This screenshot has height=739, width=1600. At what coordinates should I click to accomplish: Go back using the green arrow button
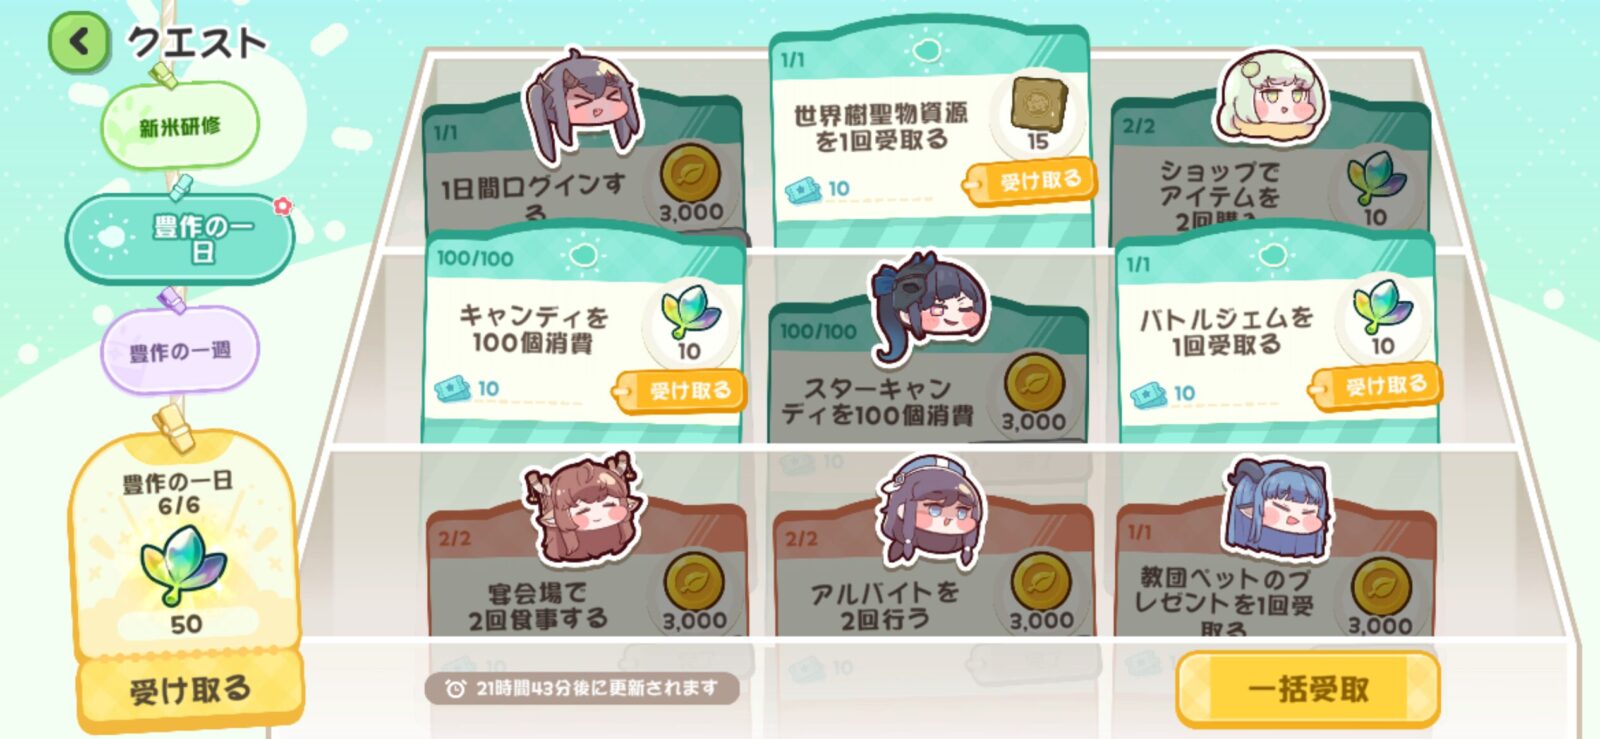point(79,42)
